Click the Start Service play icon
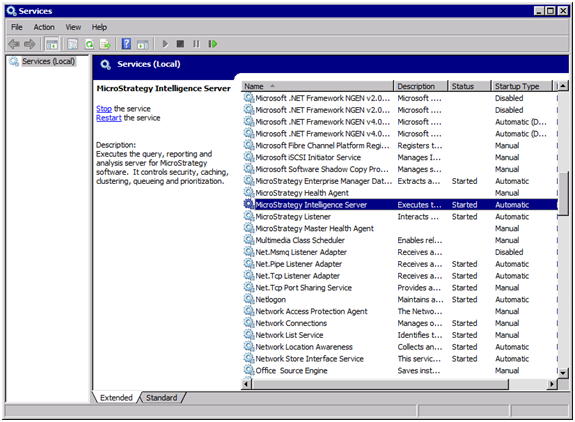The width and height of the screenshot is (575, 422). pos(165,44)
